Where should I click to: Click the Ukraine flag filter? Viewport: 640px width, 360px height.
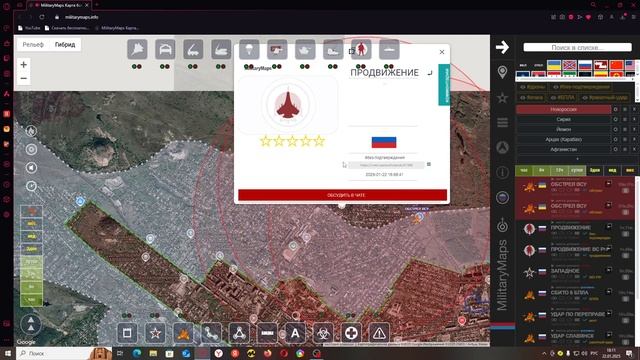pyautogui.click(x=554, y=64)
